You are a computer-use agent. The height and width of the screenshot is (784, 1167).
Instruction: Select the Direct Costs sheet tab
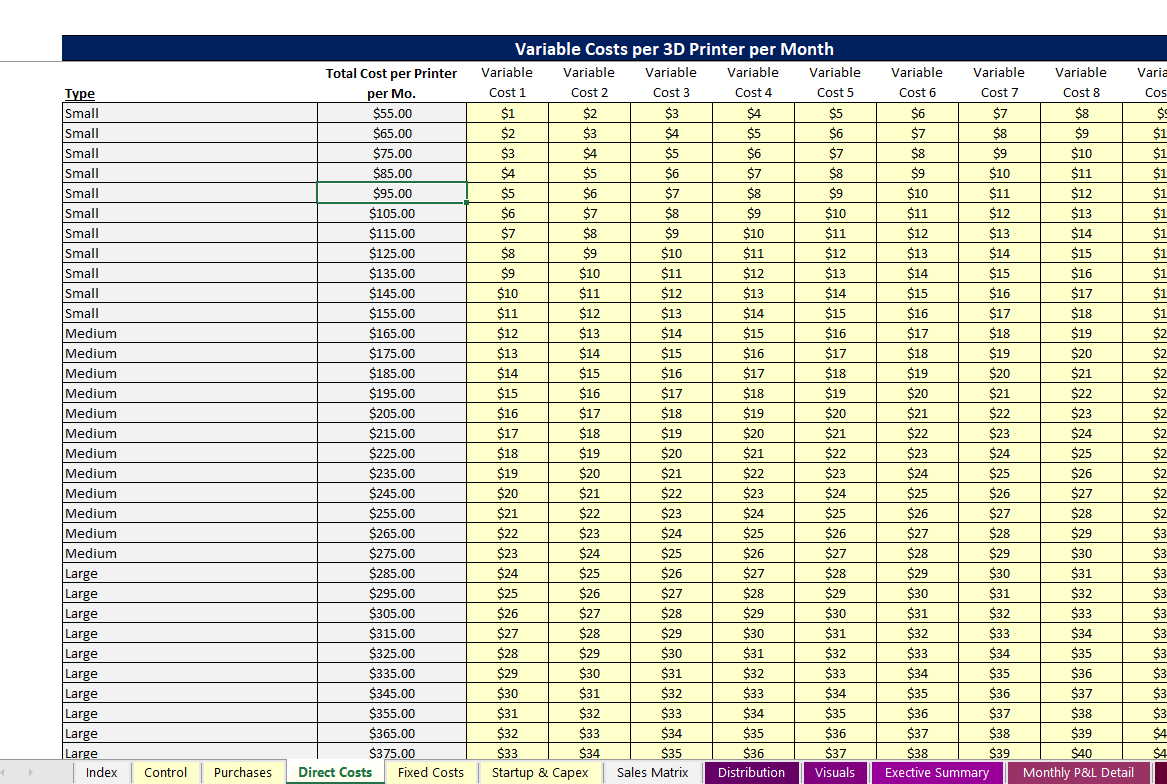pos(335,772)
